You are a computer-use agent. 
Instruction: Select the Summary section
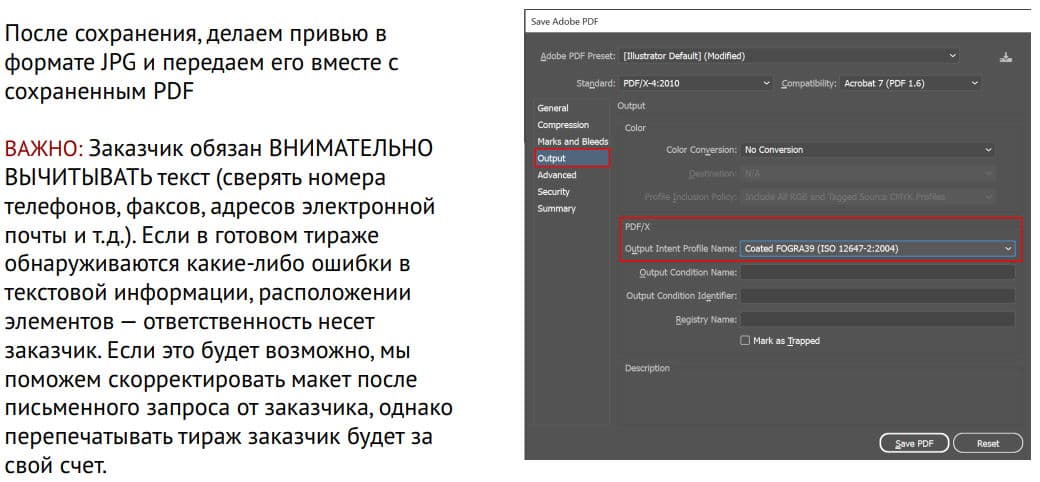(556, 208)
